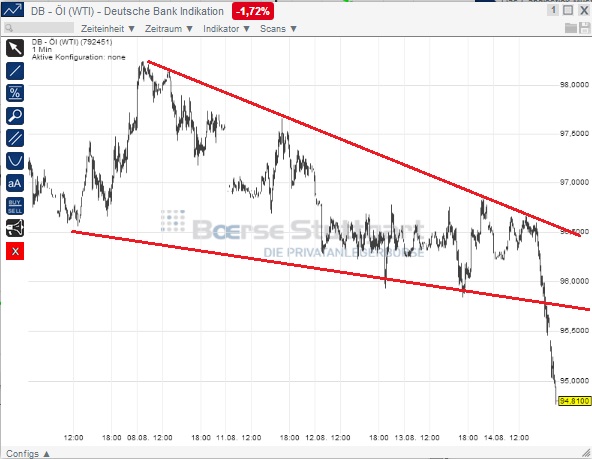Select the trend line drawing tool

(15, 71)
